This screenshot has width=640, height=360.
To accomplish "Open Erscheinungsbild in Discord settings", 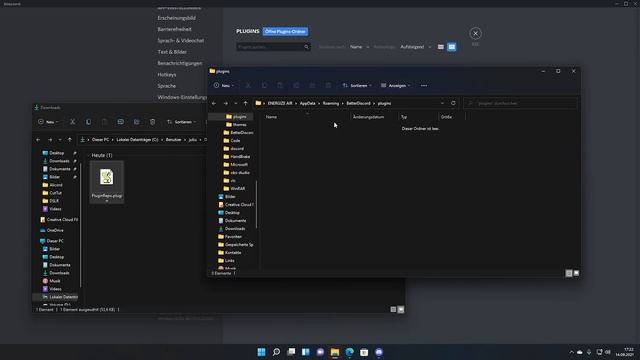I will pos(176,18).
